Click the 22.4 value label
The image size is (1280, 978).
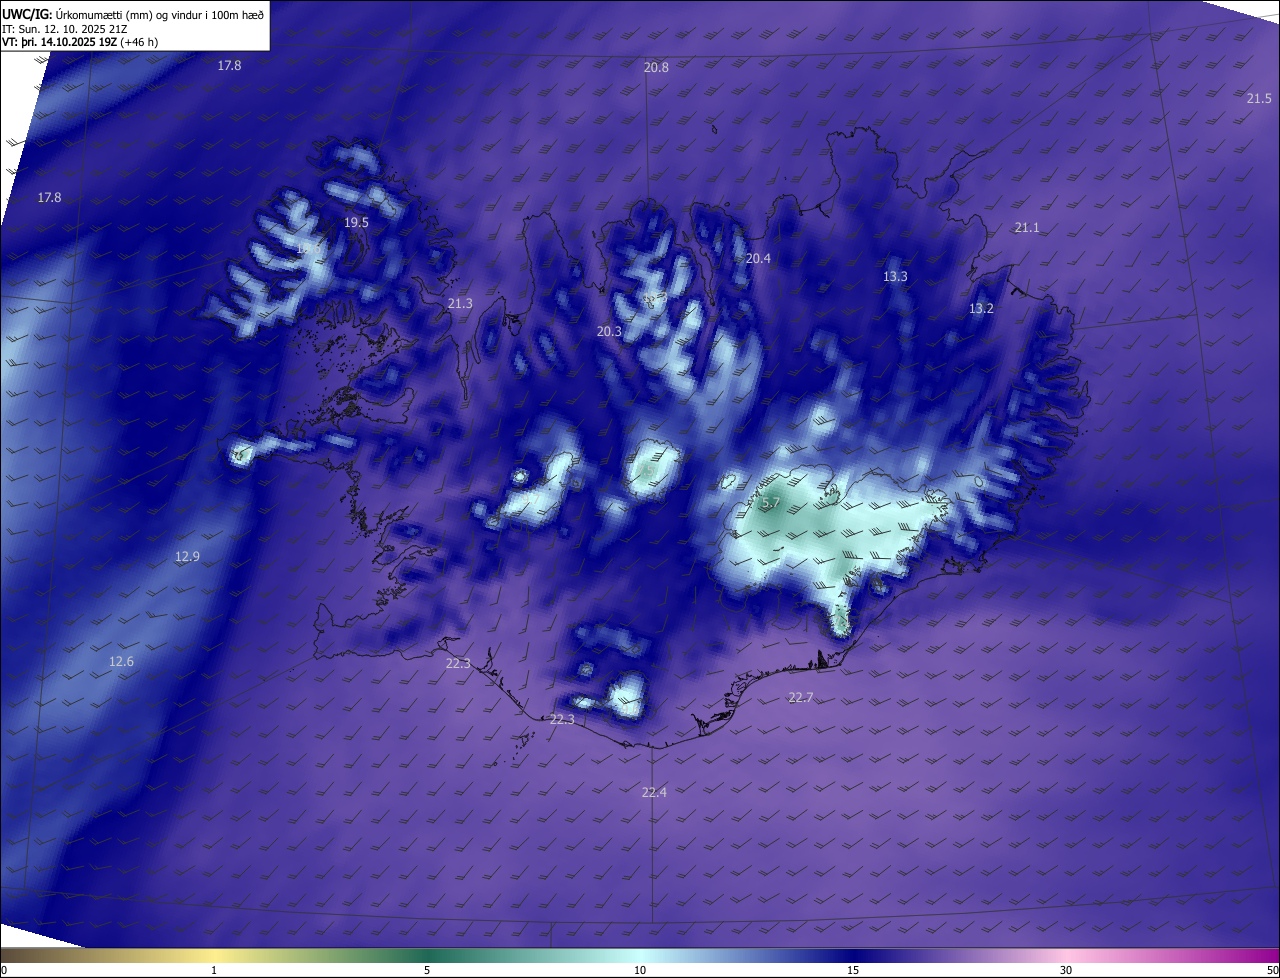point(654,792)
